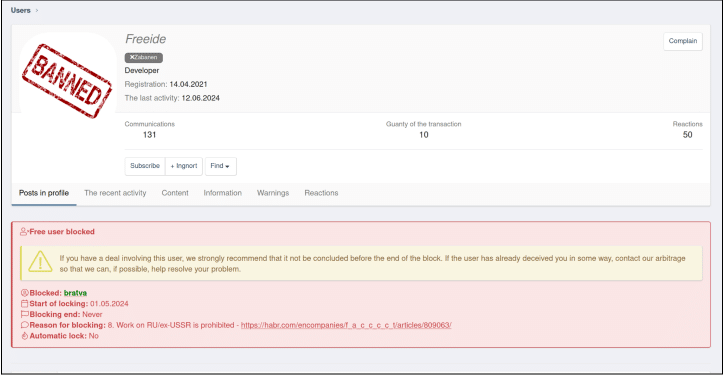Open the Content tab
724x377 pixels.
point(175,193)
